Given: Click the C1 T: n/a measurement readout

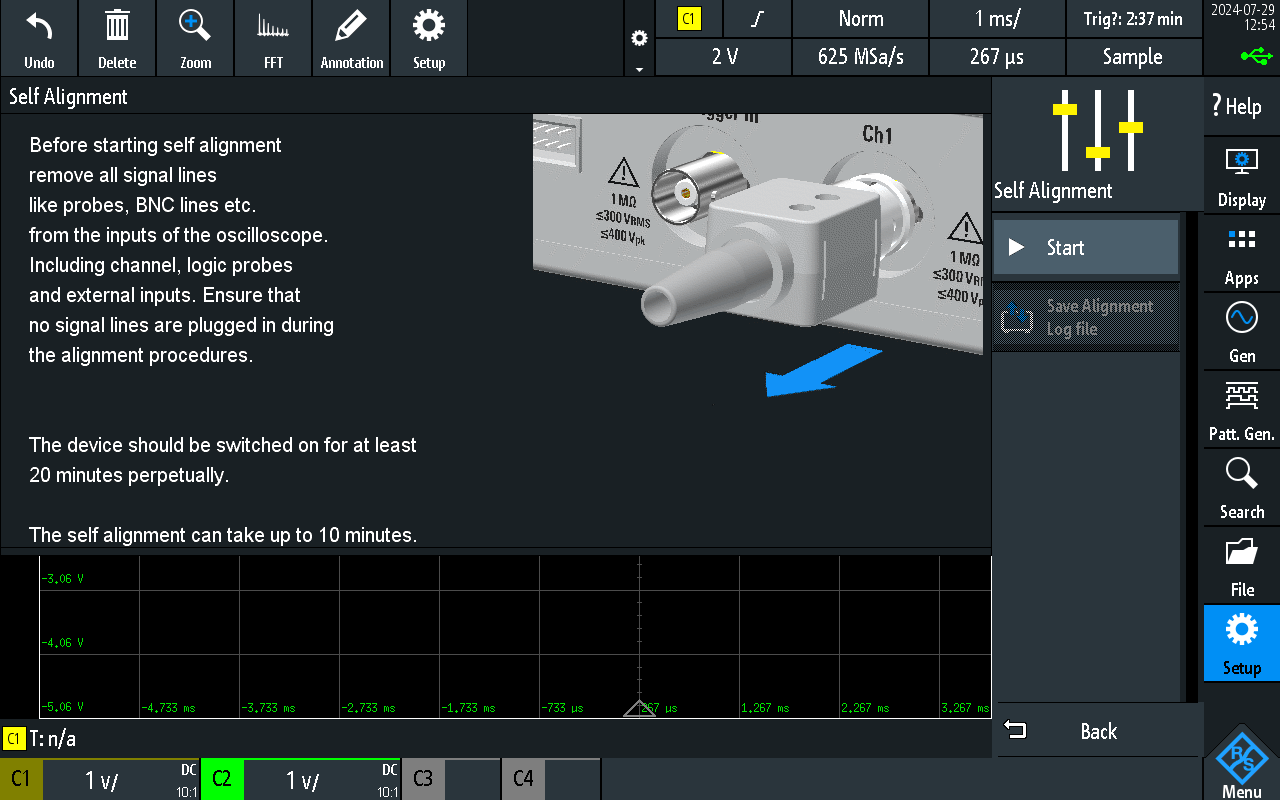Looking at the screenshot, I should (x=41, y=739).
